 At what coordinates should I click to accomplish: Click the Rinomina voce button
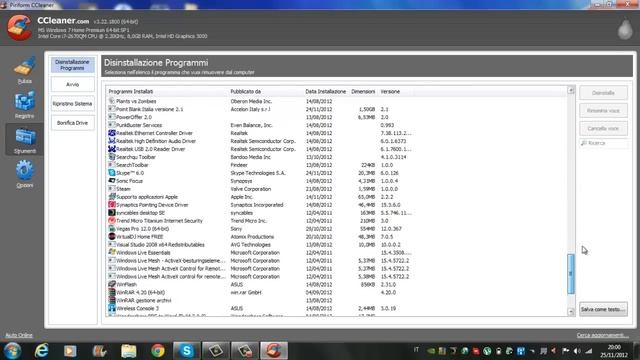[603, 111]
